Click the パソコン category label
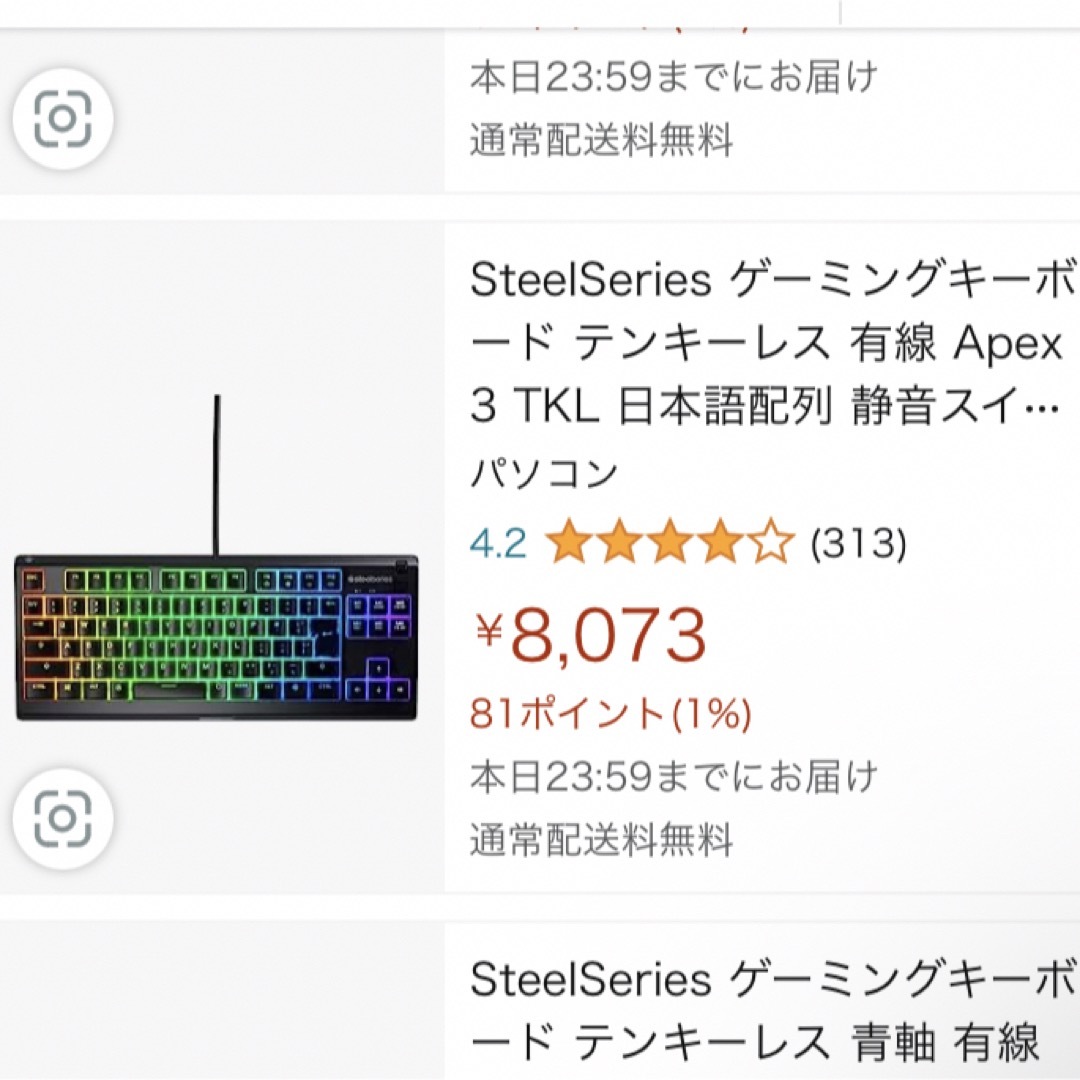This screenshot has width=1080, height=1080. coord(543,475)
